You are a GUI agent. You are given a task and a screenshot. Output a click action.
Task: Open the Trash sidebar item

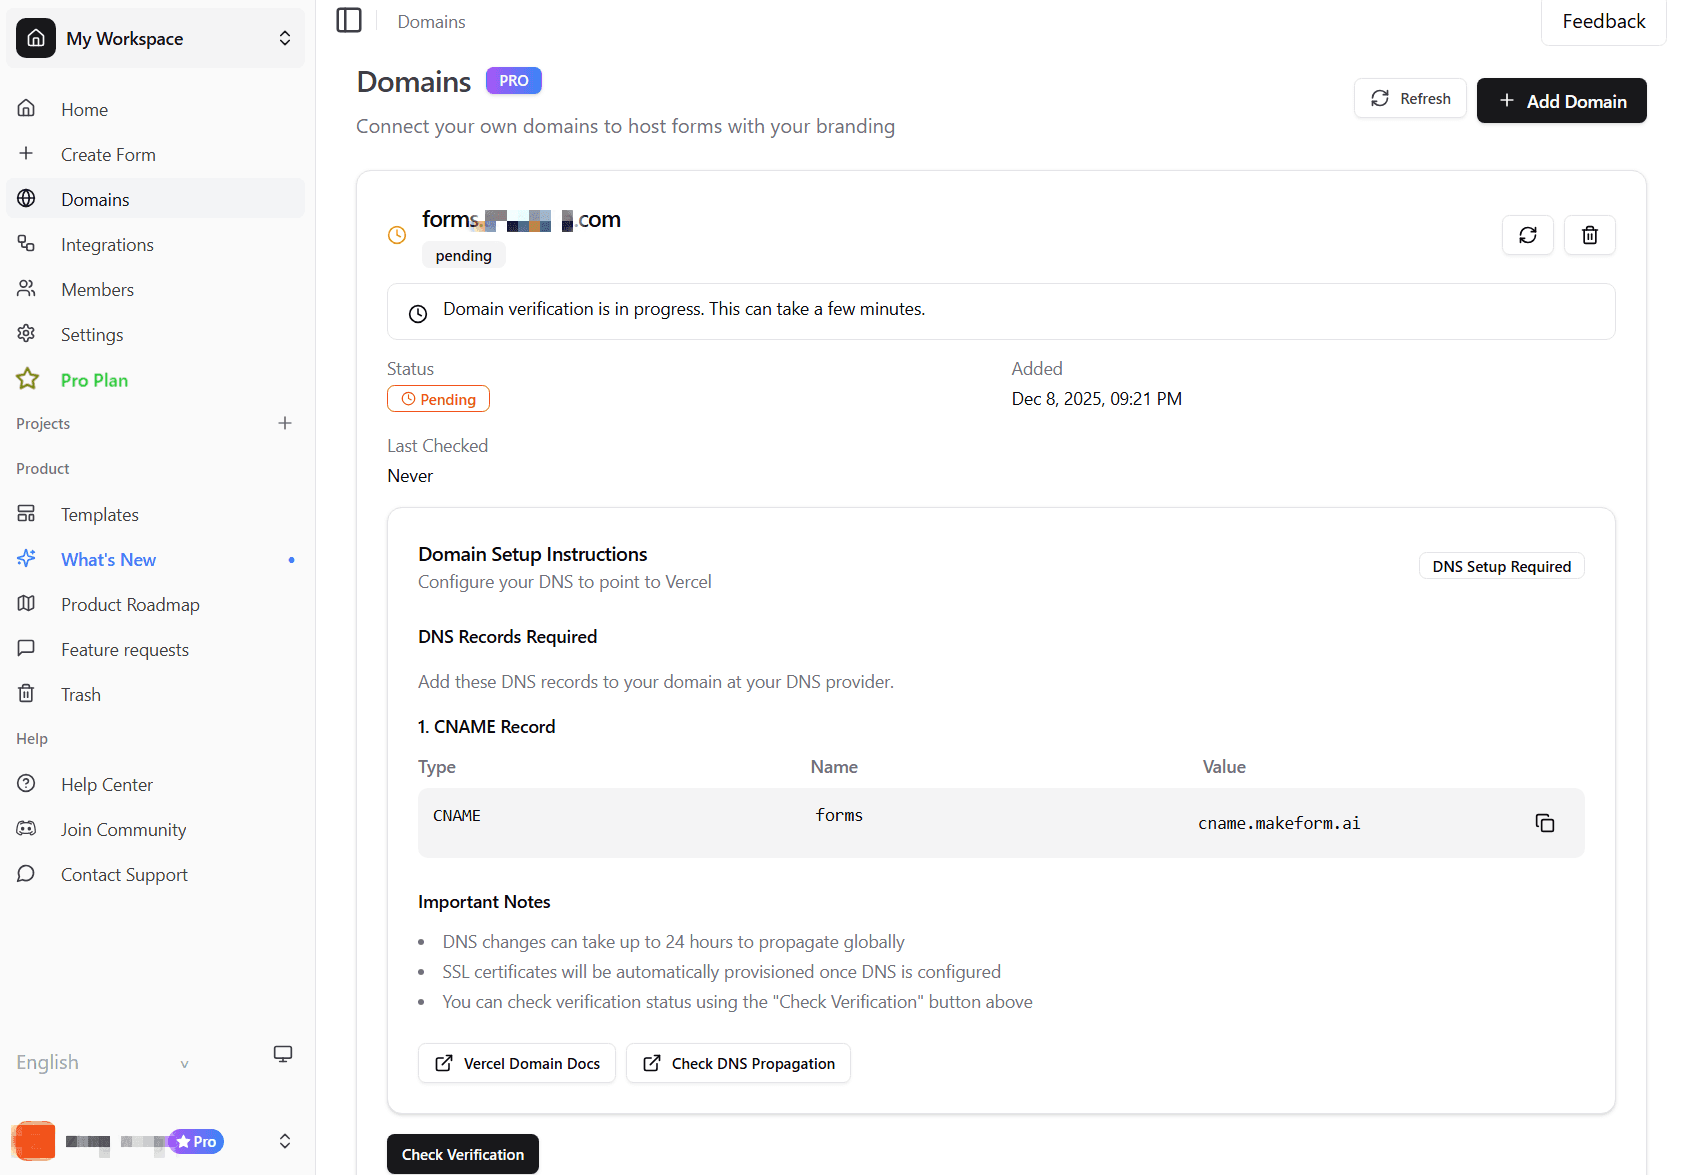tap(80, 695)
